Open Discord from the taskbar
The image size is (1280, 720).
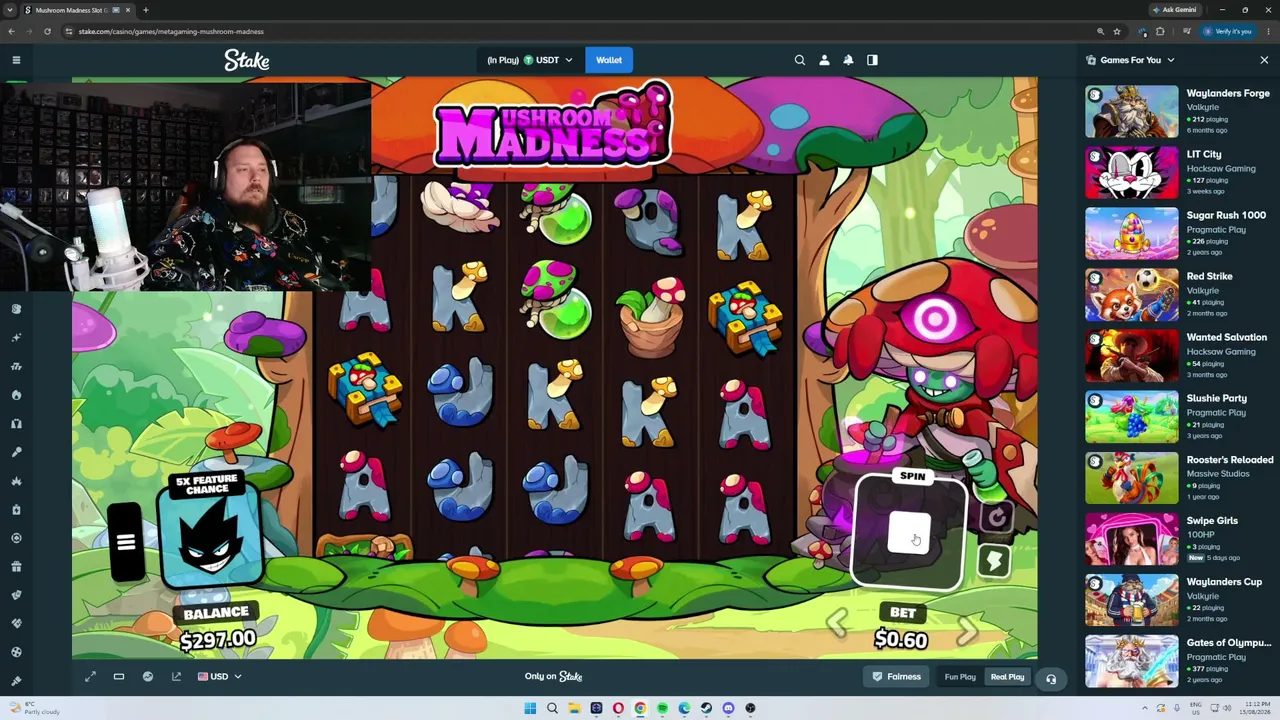tap(728, 708)
